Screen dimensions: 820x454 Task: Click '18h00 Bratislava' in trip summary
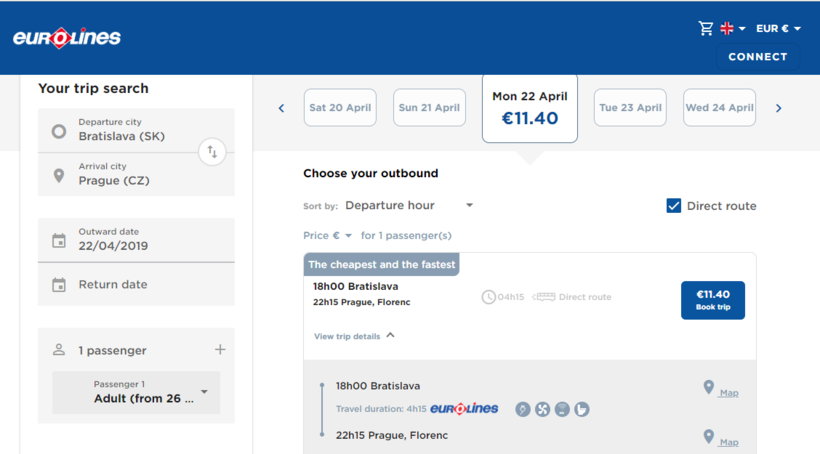pyautogui.click(x=356, y=286)
